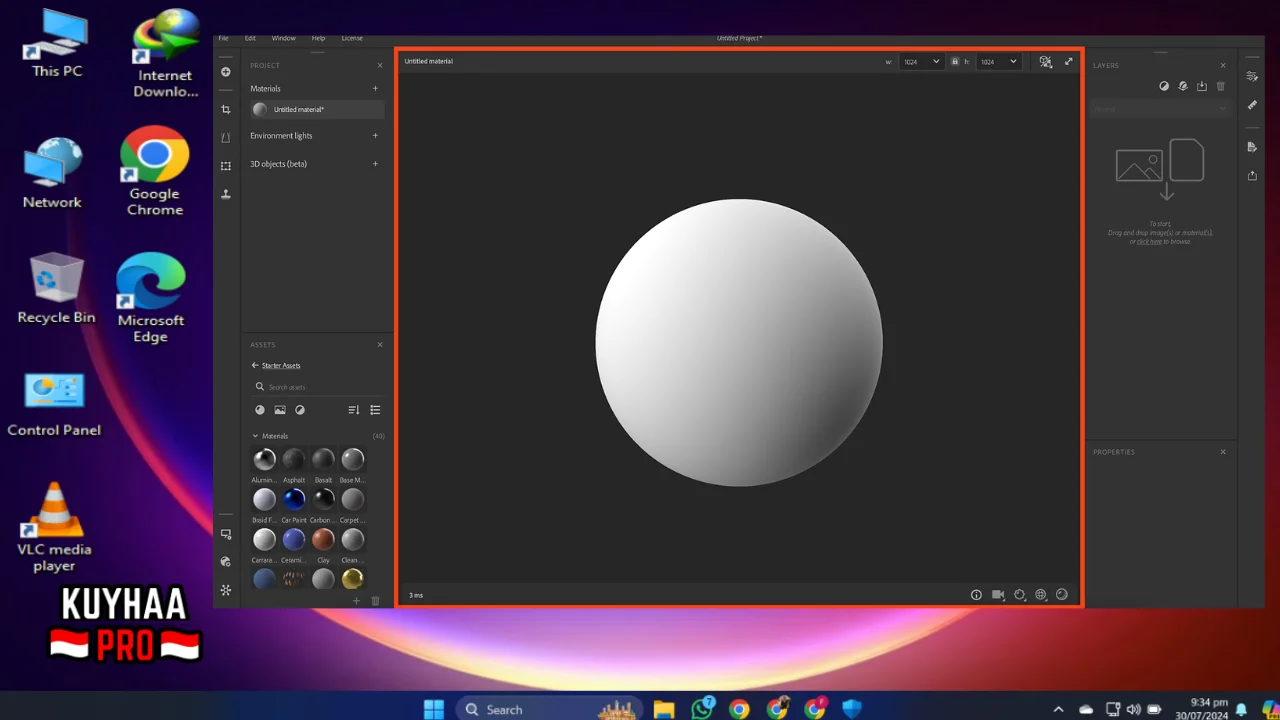Select the clone stamp tool

pyautogui.click(x=226, y=194)
